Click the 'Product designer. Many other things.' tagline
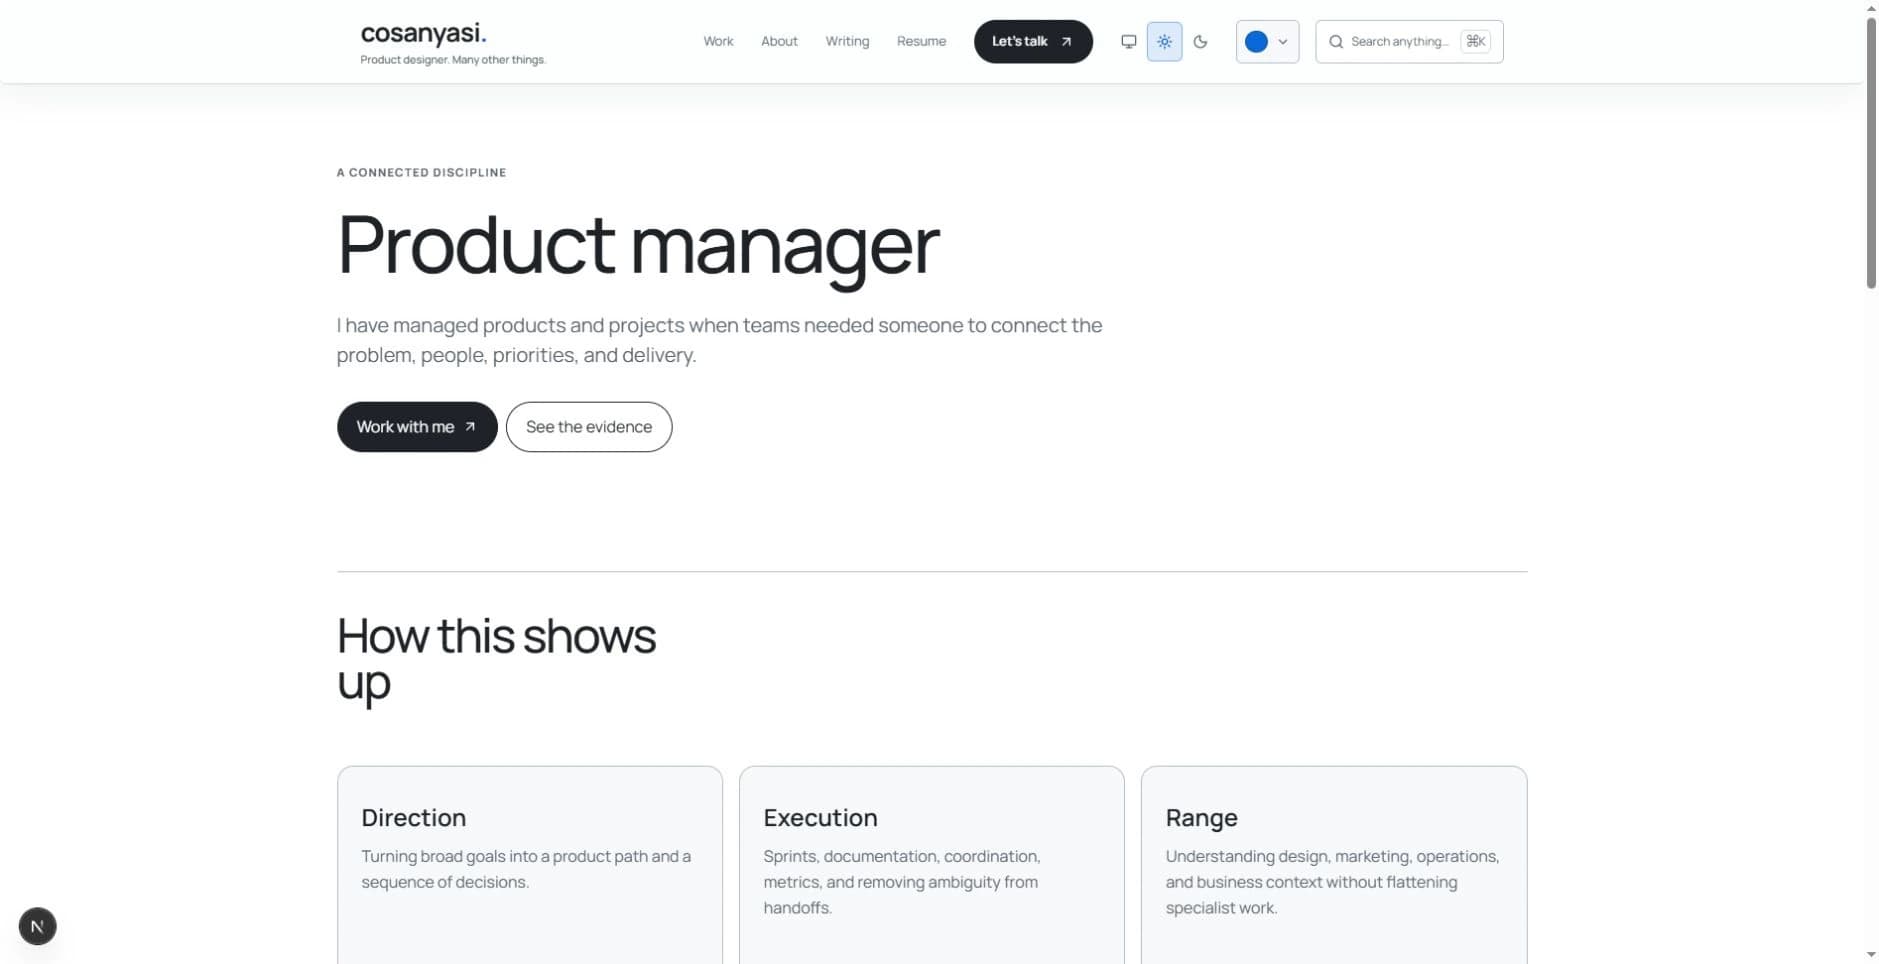1879x964 pixels. [453, 60]
